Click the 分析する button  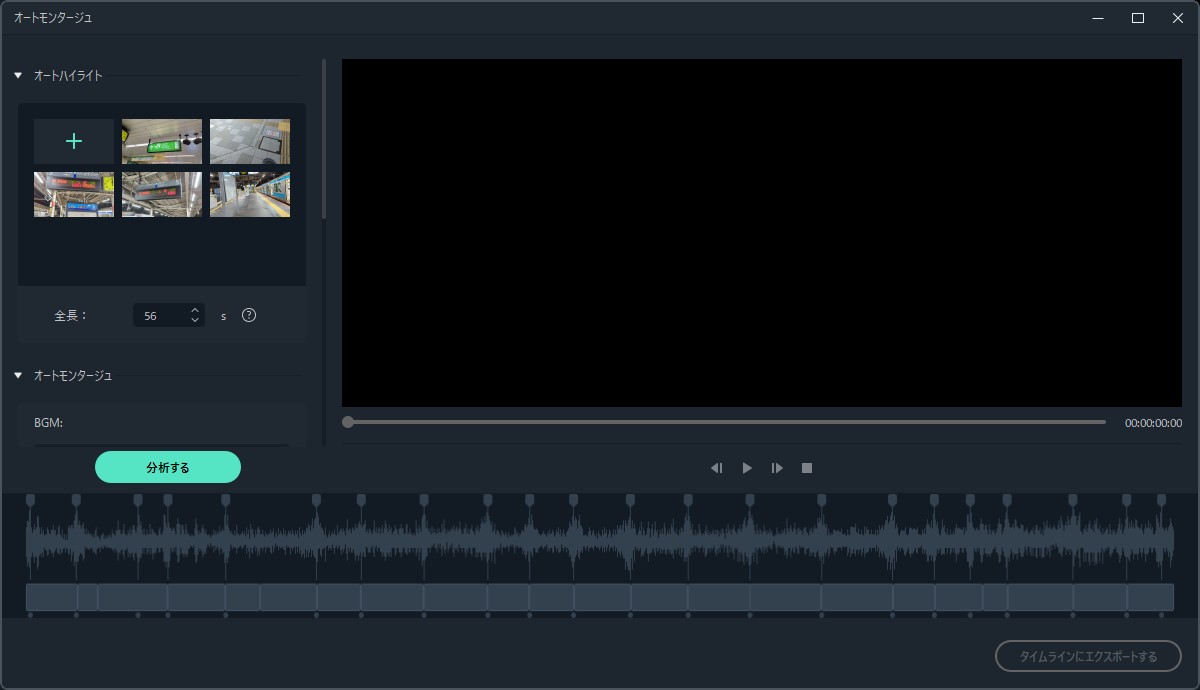click(168, 467)
